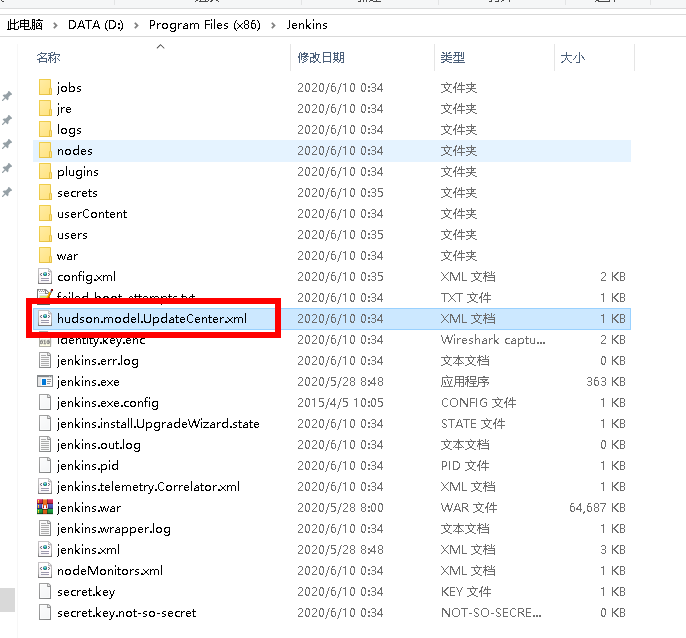This screenshot has height=638, width=686.
Task: Click the 应用程序 type cell
Action: click(x=465, y=382)
